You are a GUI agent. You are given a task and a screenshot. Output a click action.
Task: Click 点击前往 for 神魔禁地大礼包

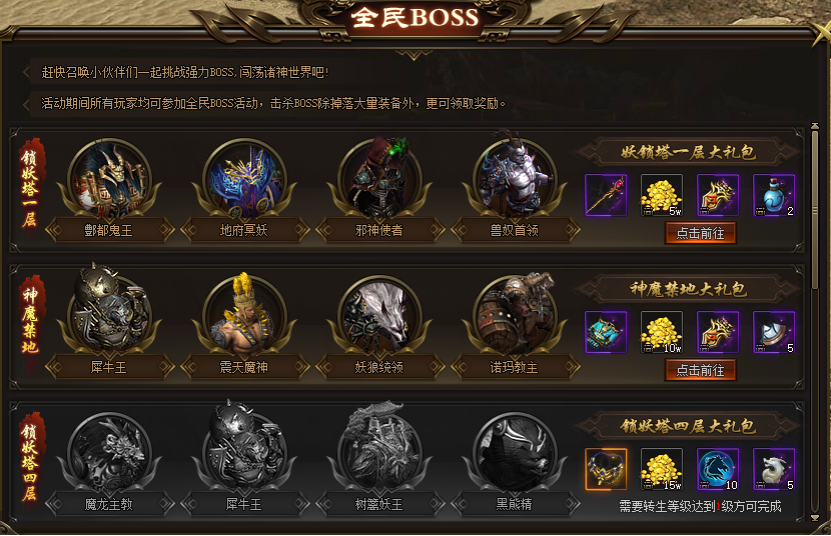701,370
